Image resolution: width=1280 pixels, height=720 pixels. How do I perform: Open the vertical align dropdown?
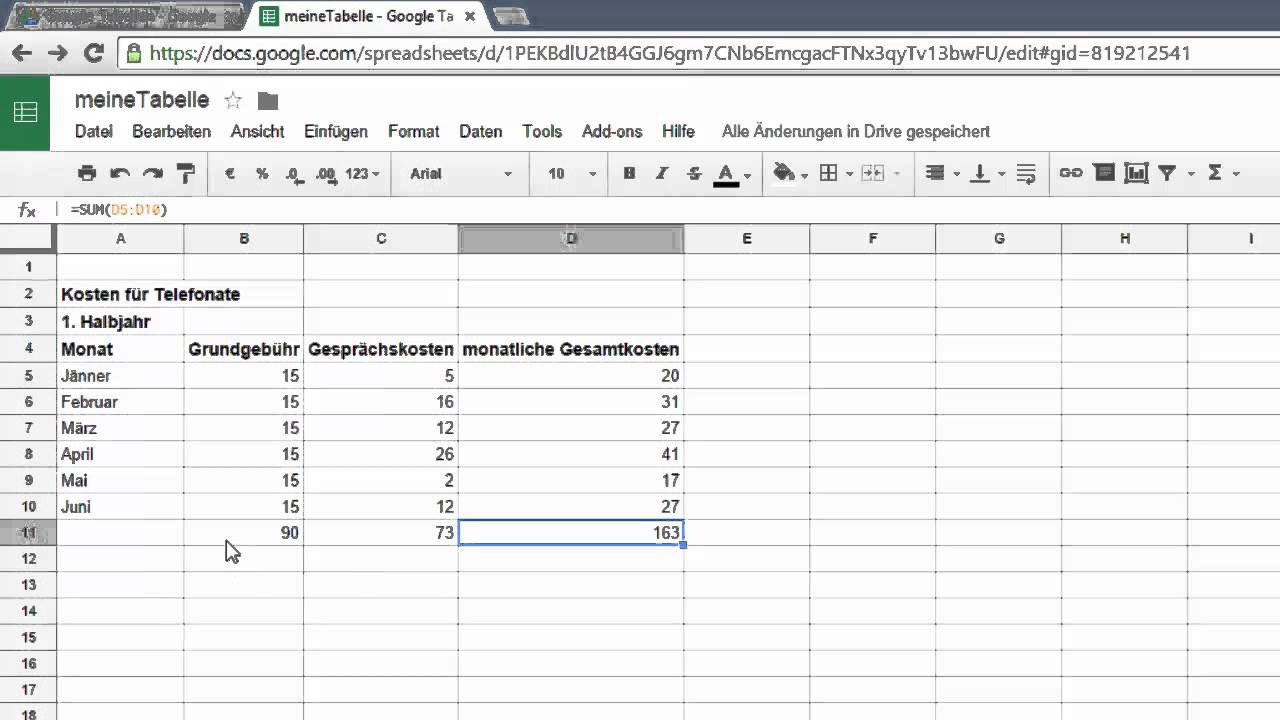(987, 173)
